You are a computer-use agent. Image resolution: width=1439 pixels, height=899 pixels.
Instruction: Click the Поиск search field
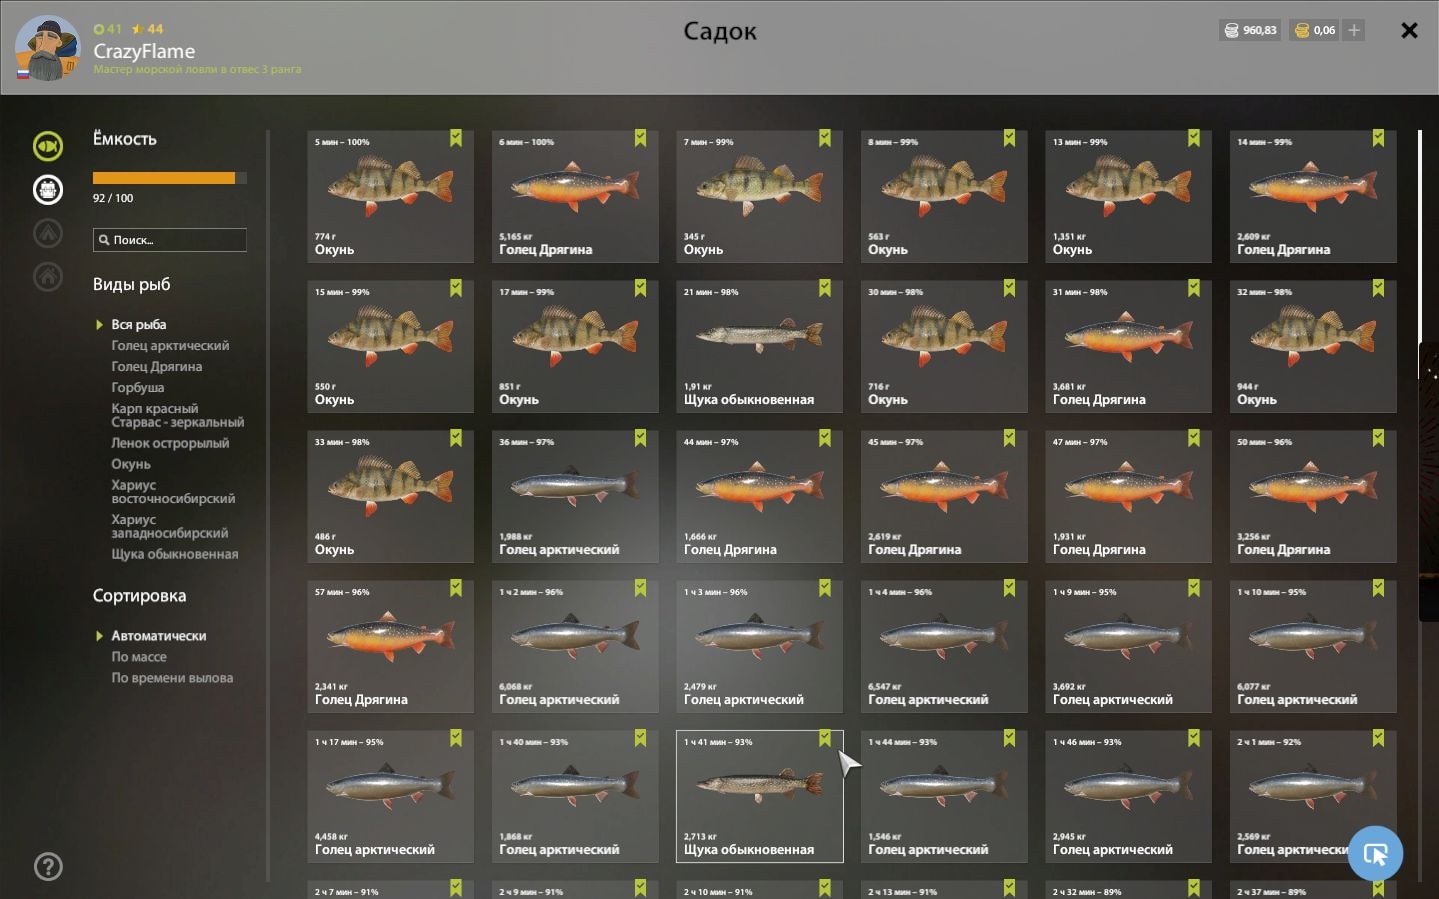point(169,240)
